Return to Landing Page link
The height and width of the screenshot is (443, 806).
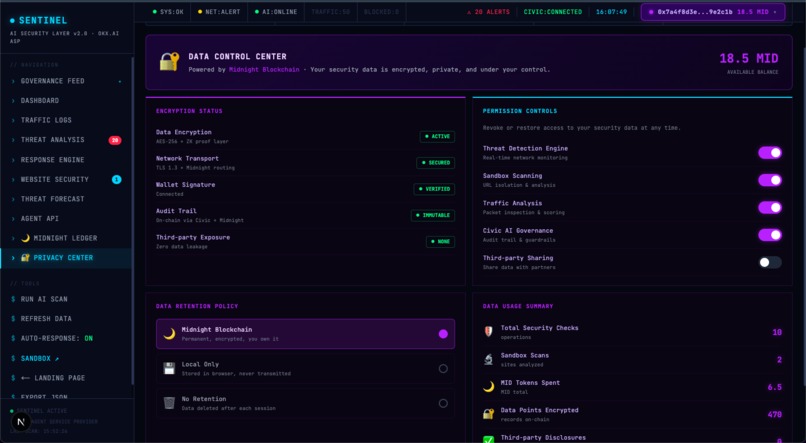[66, 378]
